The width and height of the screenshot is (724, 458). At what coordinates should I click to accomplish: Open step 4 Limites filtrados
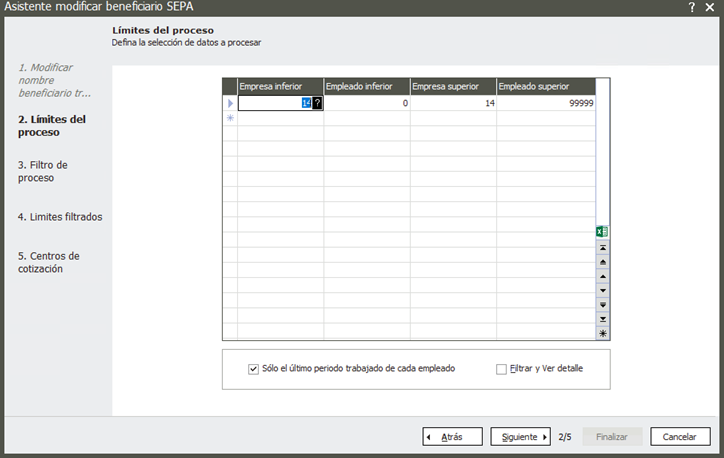pos(59,217)
